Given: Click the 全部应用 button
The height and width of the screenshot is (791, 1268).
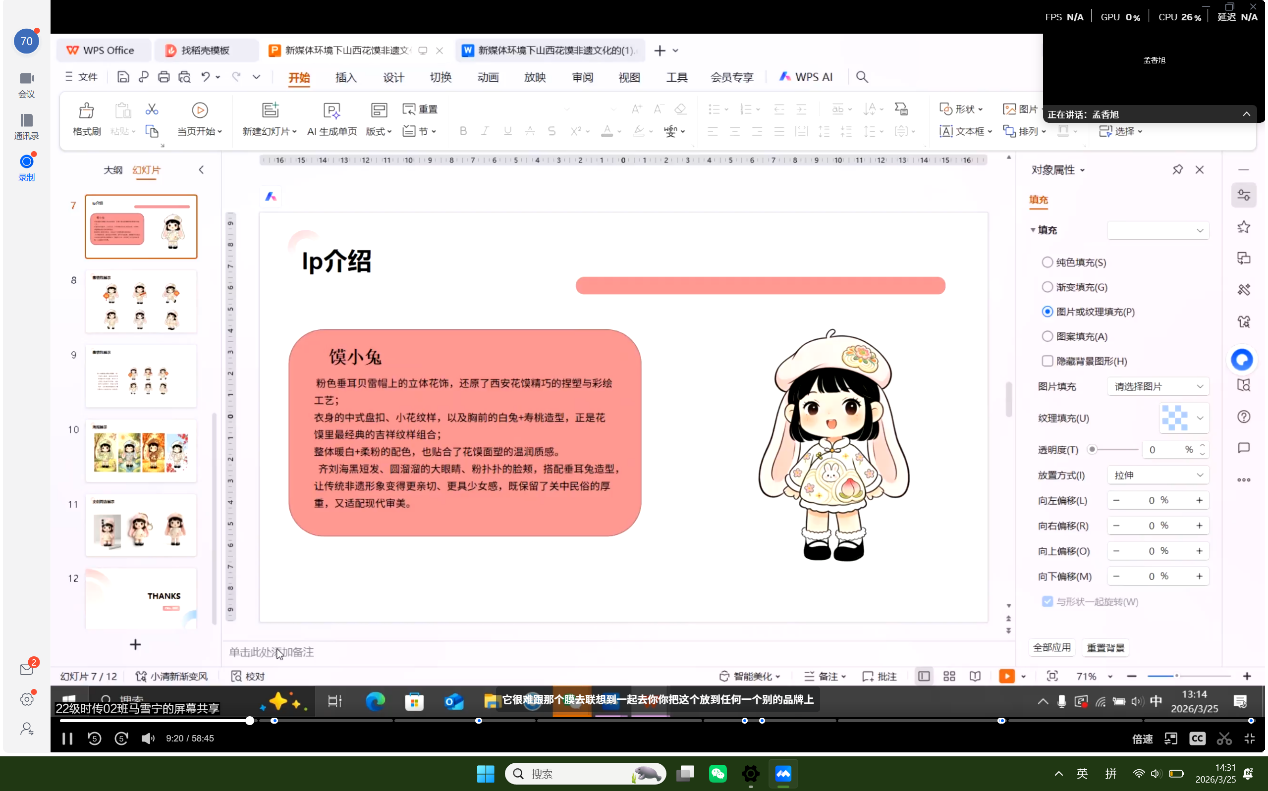Looking at the screenshot, I should 1052,648.
